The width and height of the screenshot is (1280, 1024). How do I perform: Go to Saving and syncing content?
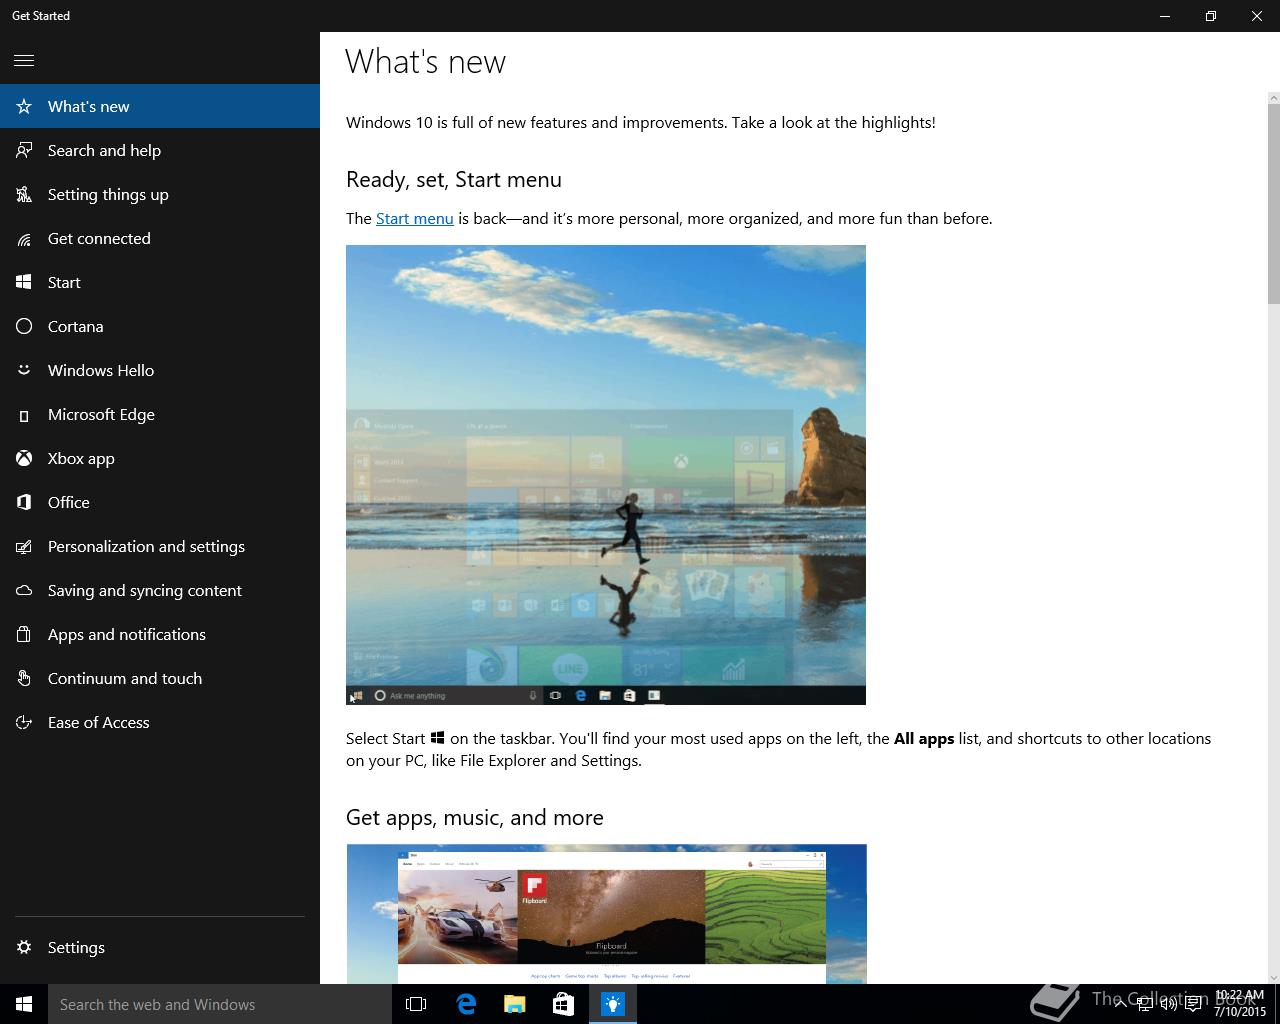[160, 590]
